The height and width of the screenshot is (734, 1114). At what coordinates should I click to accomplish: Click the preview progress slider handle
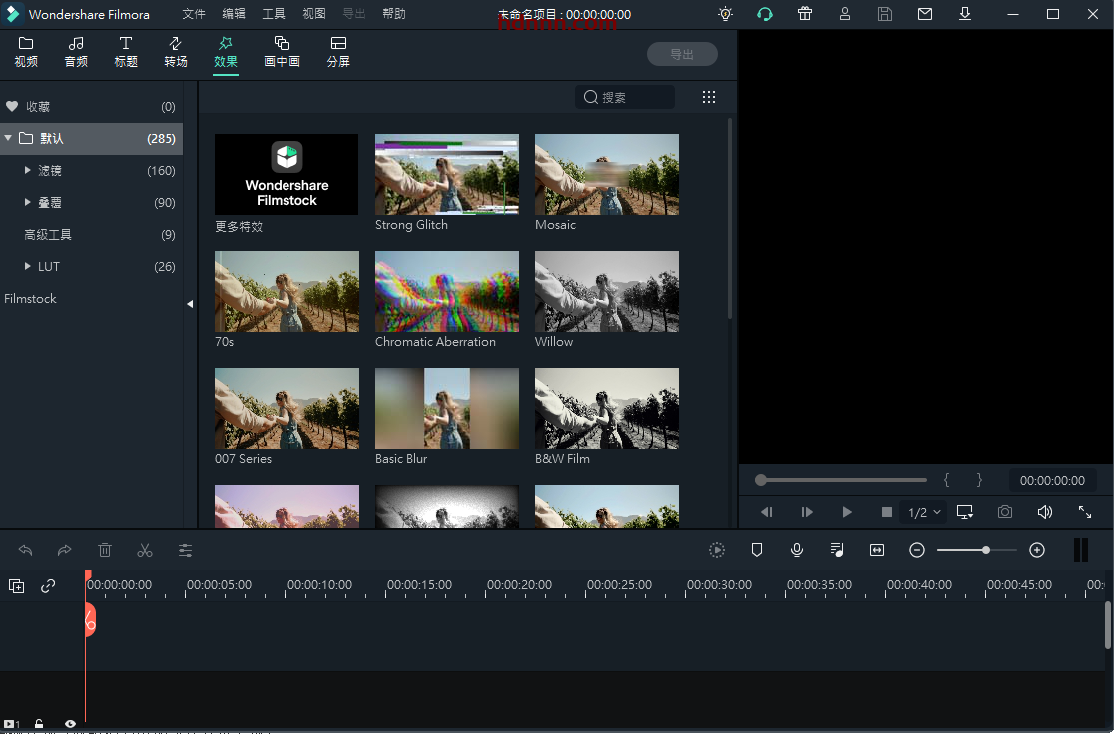(x=761, y=480)
